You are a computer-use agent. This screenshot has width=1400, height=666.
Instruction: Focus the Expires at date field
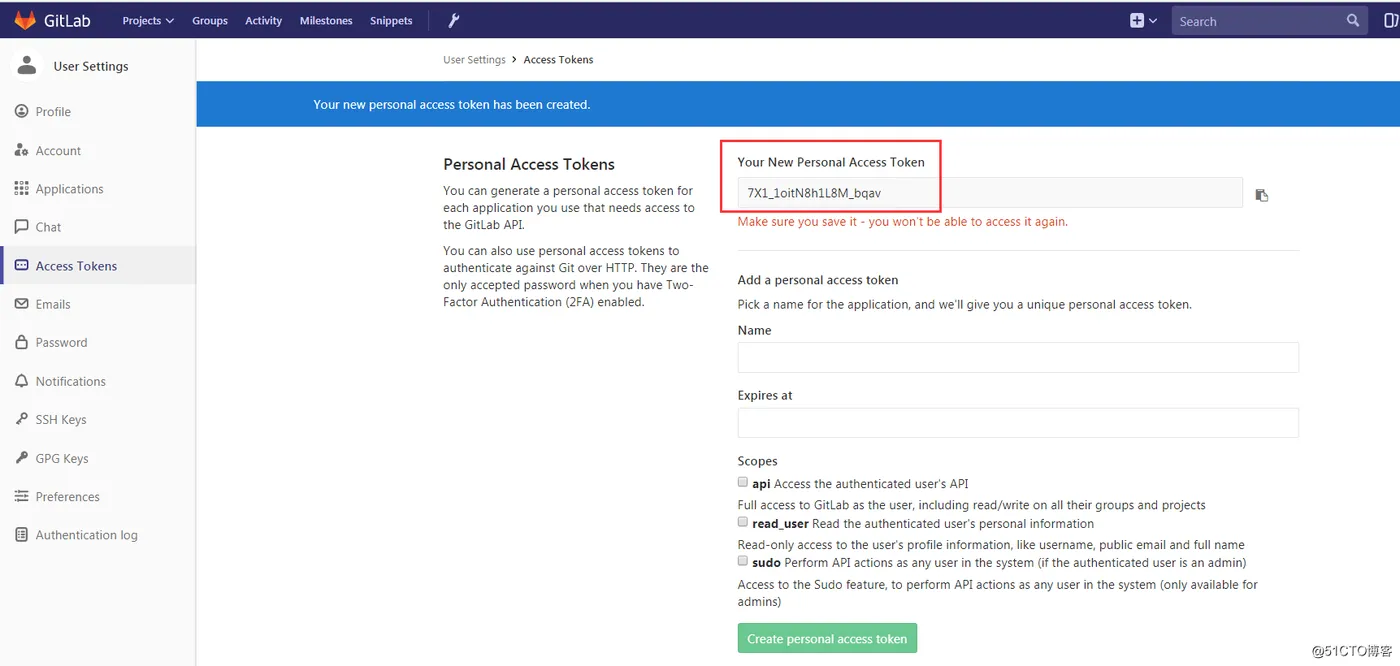pyautogui.click(x=1018, y=422)
